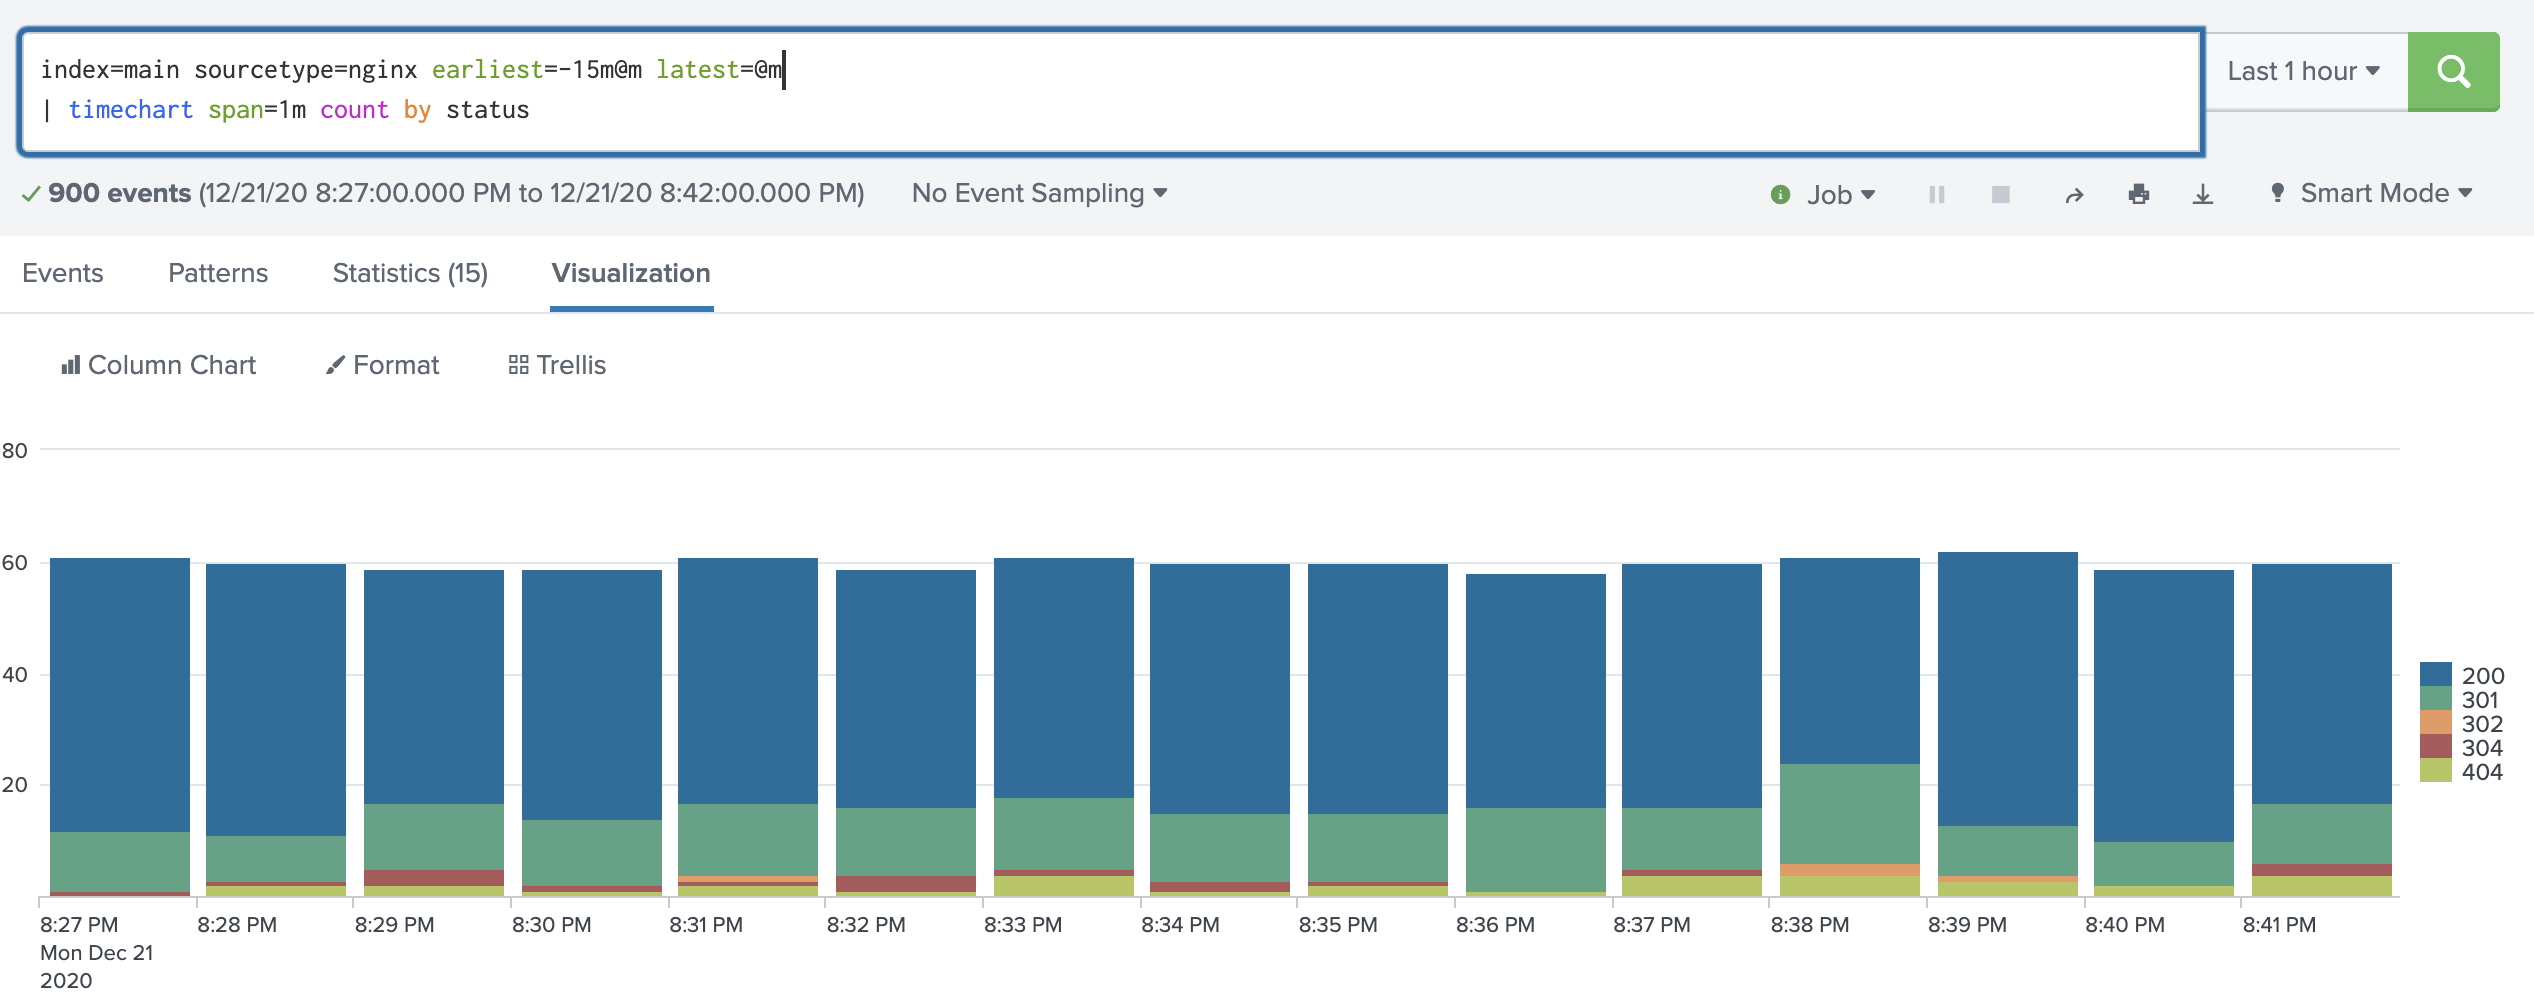Expand the Job menu

click(1823, 194)
